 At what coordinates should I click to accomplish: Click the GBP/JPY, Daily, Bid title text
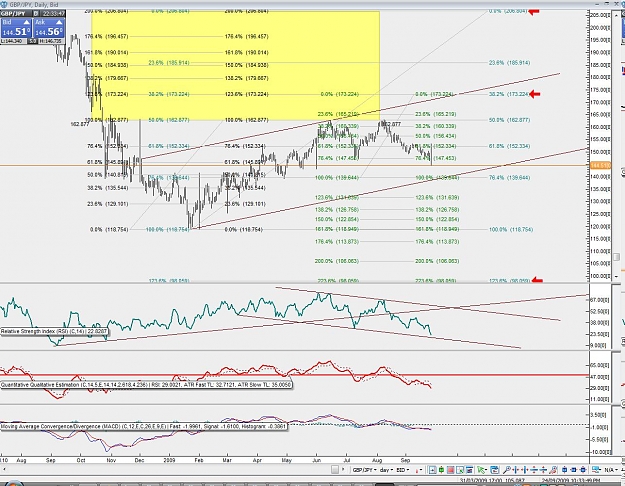pyautogui.click(x=33, y=4)
